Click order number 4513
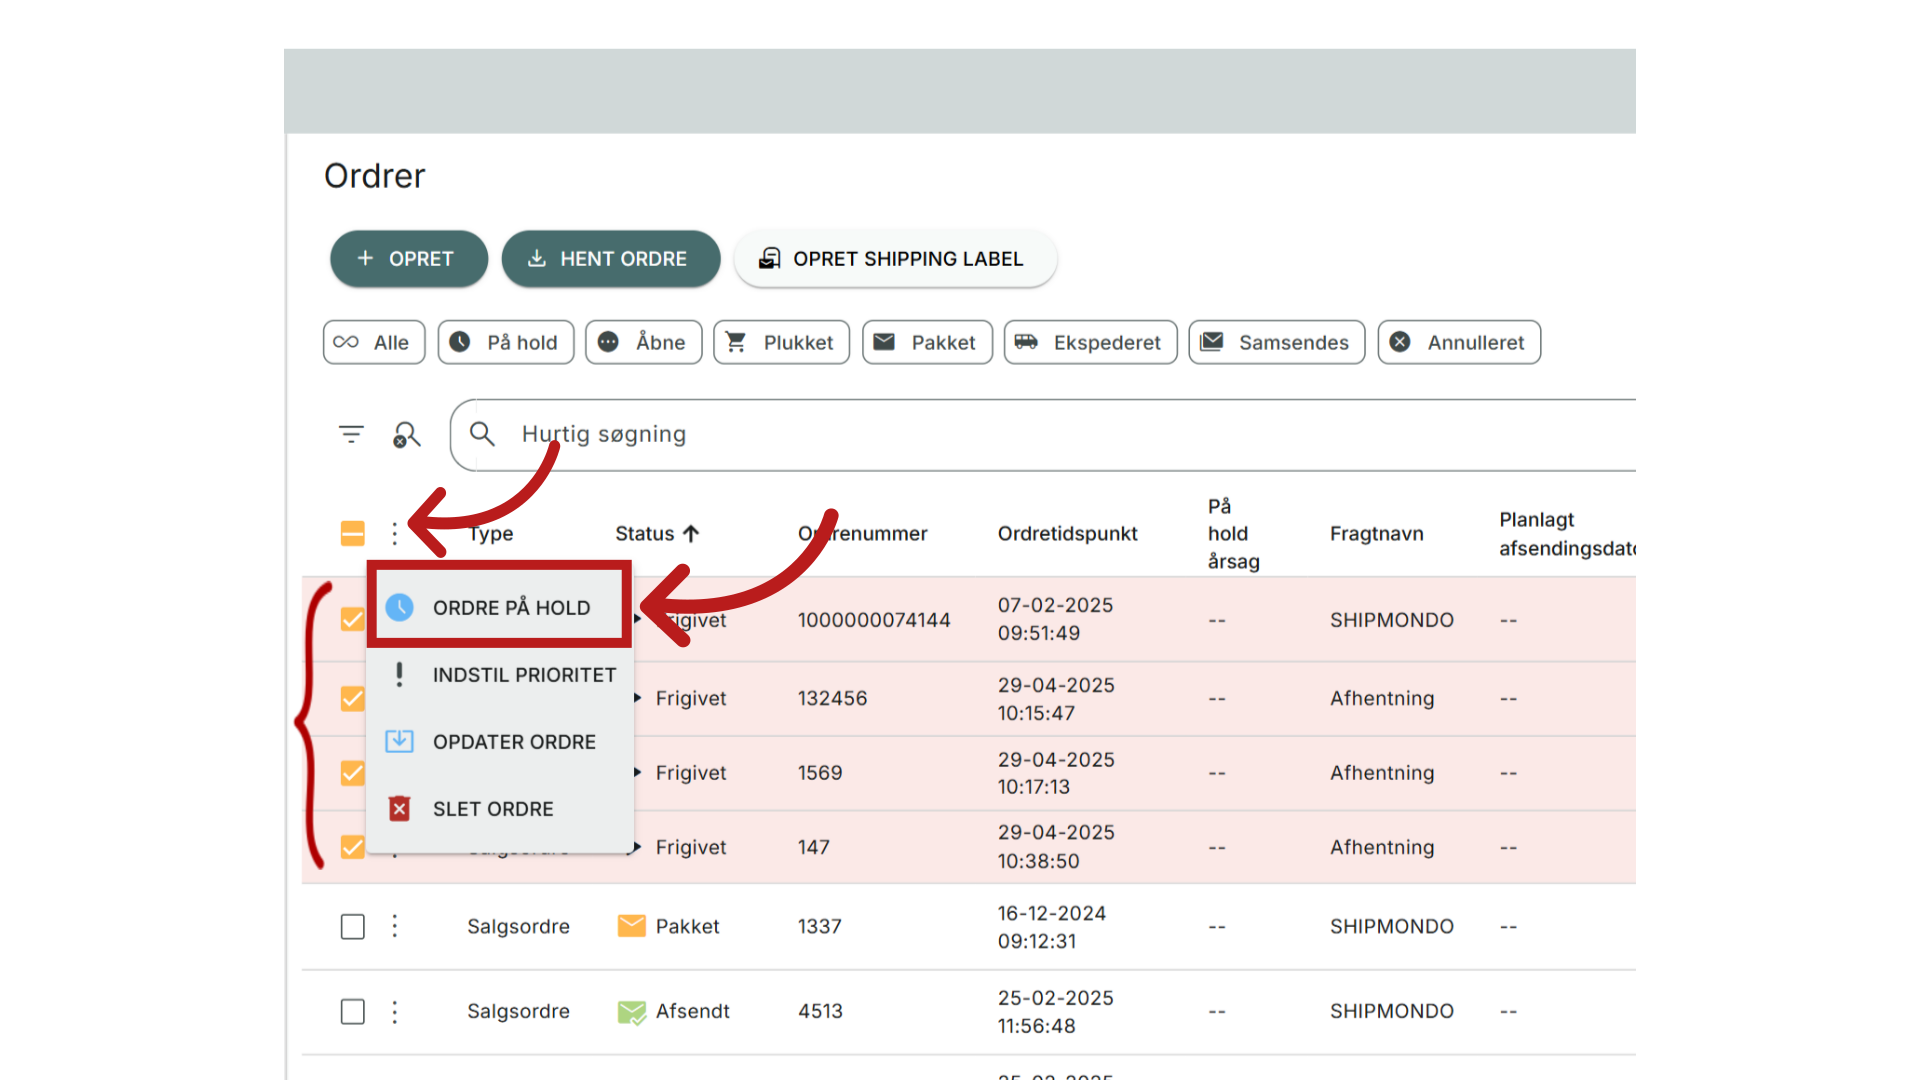Image resolution: width=1920 pixels, height=1080 pixels. coord(820,1011)
